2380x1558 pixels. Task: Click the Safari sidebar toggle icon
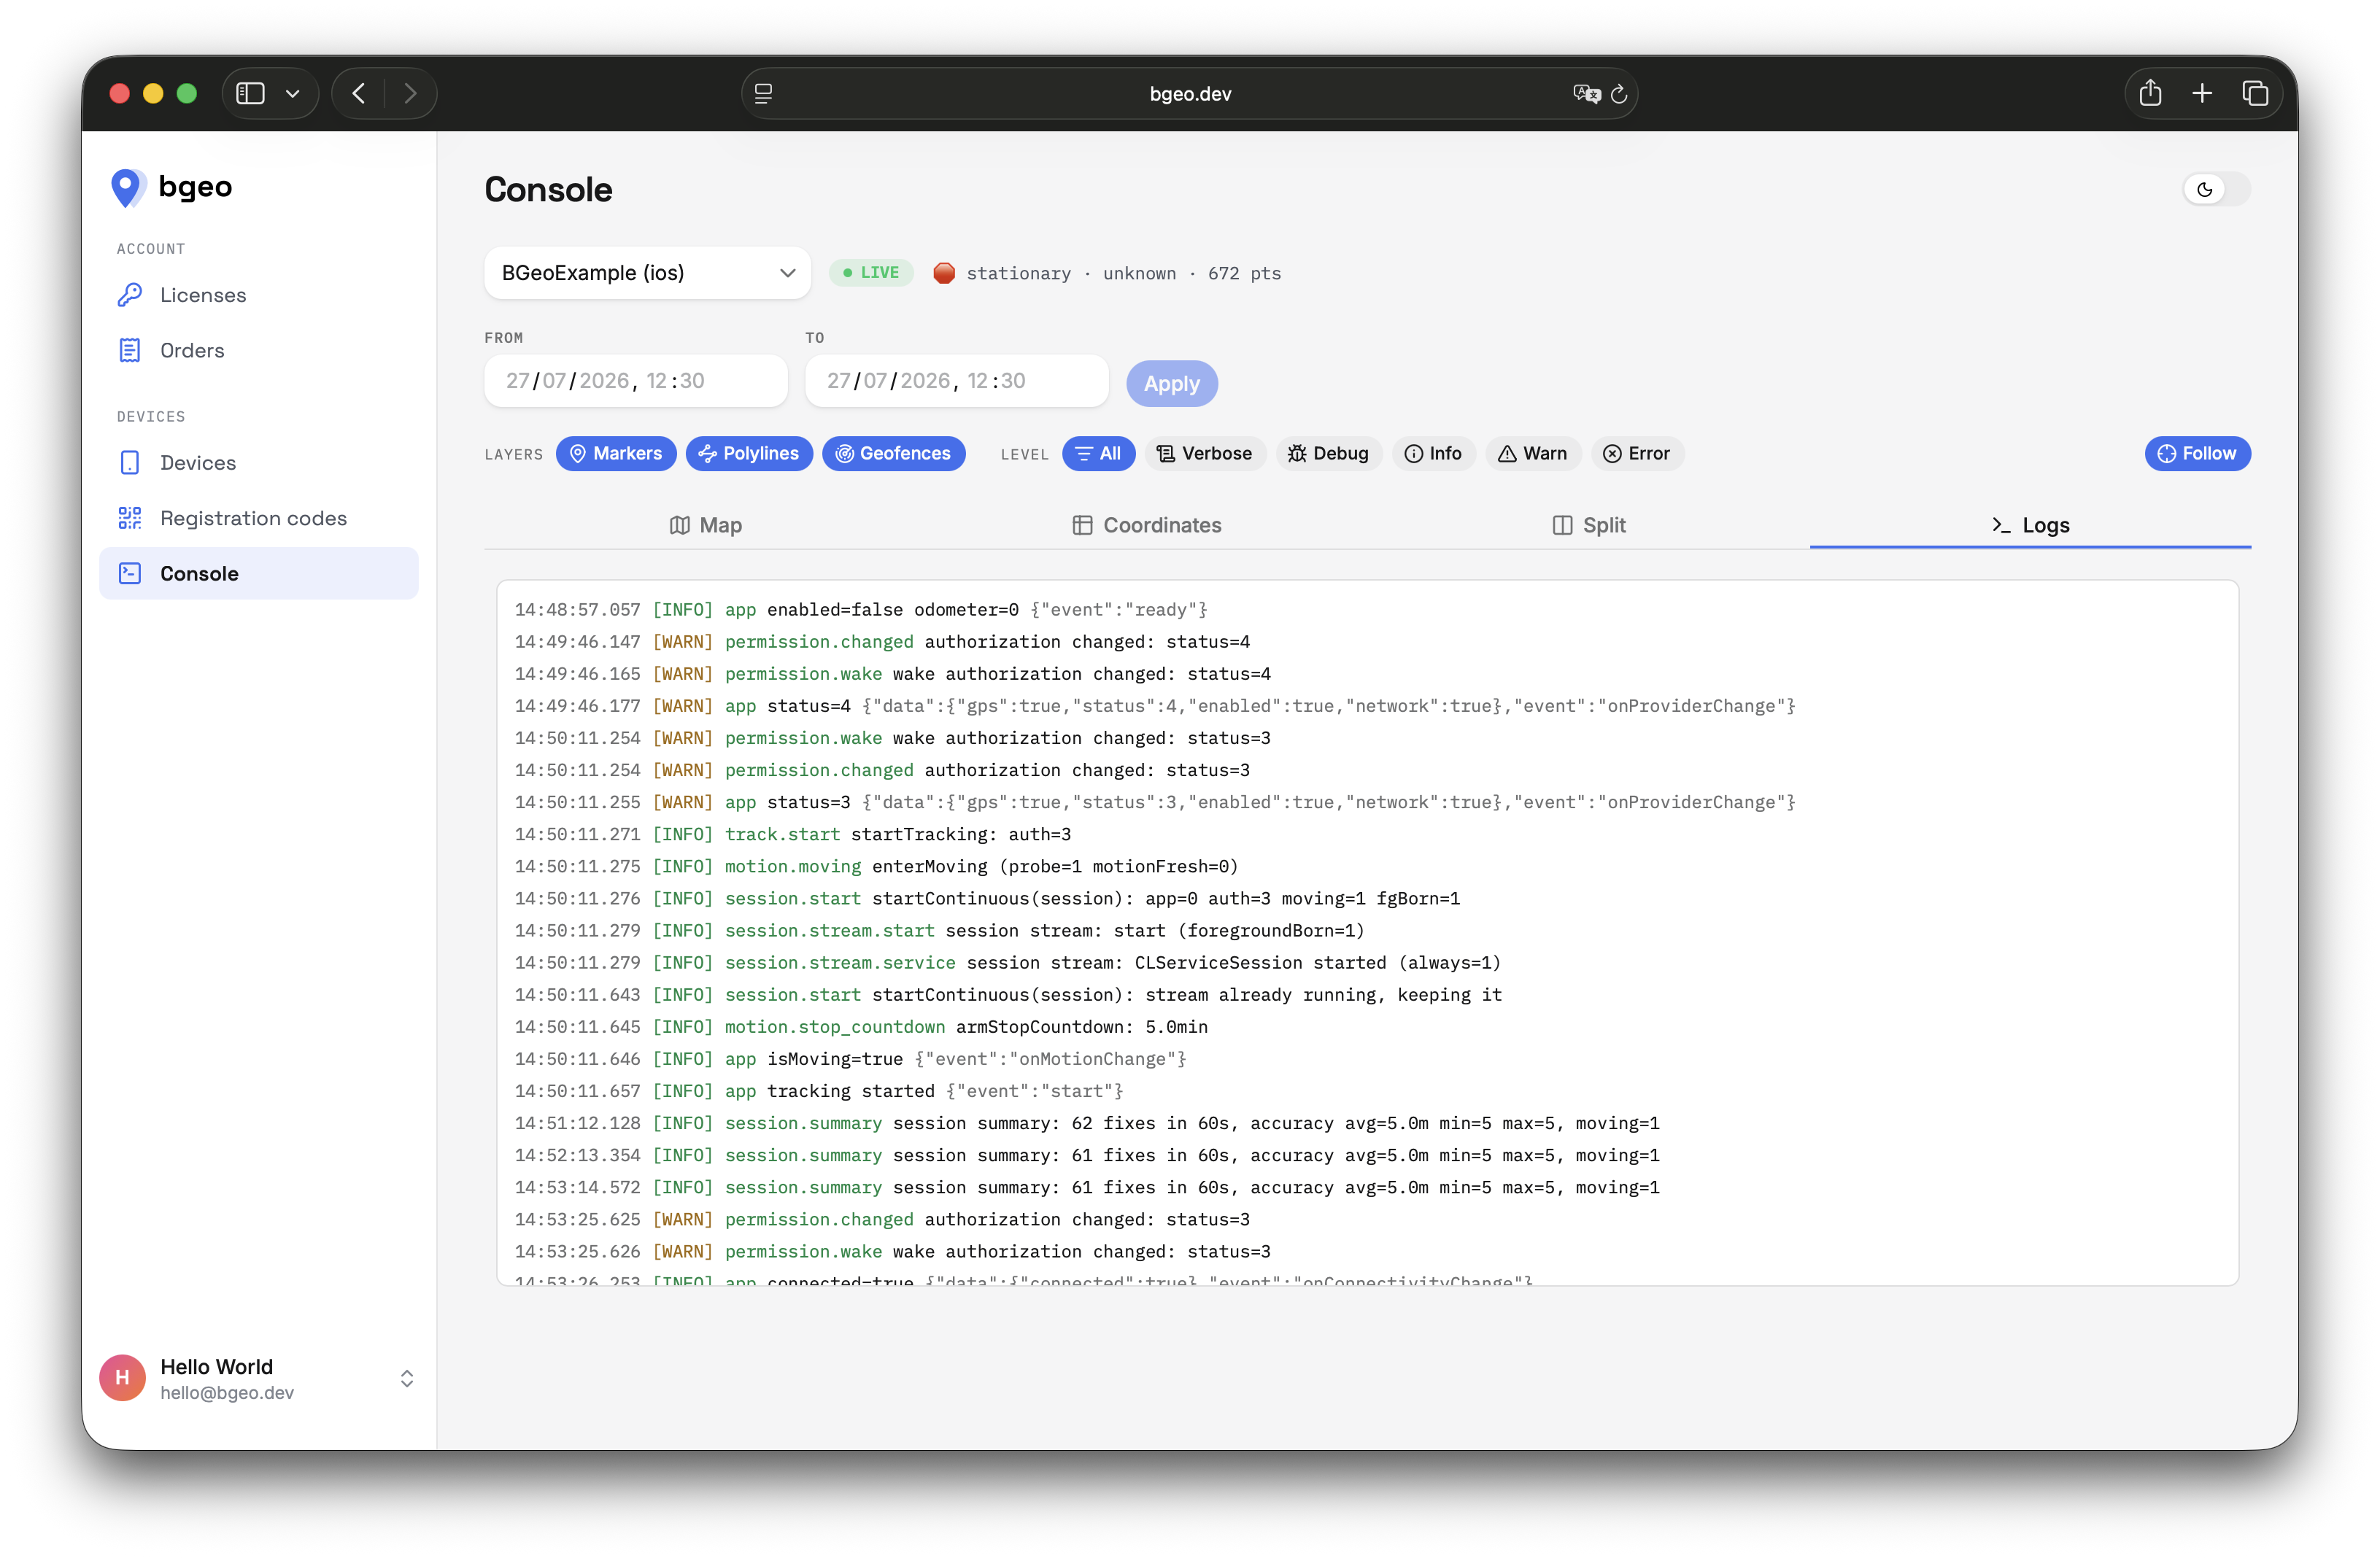(x=250, y=93)
